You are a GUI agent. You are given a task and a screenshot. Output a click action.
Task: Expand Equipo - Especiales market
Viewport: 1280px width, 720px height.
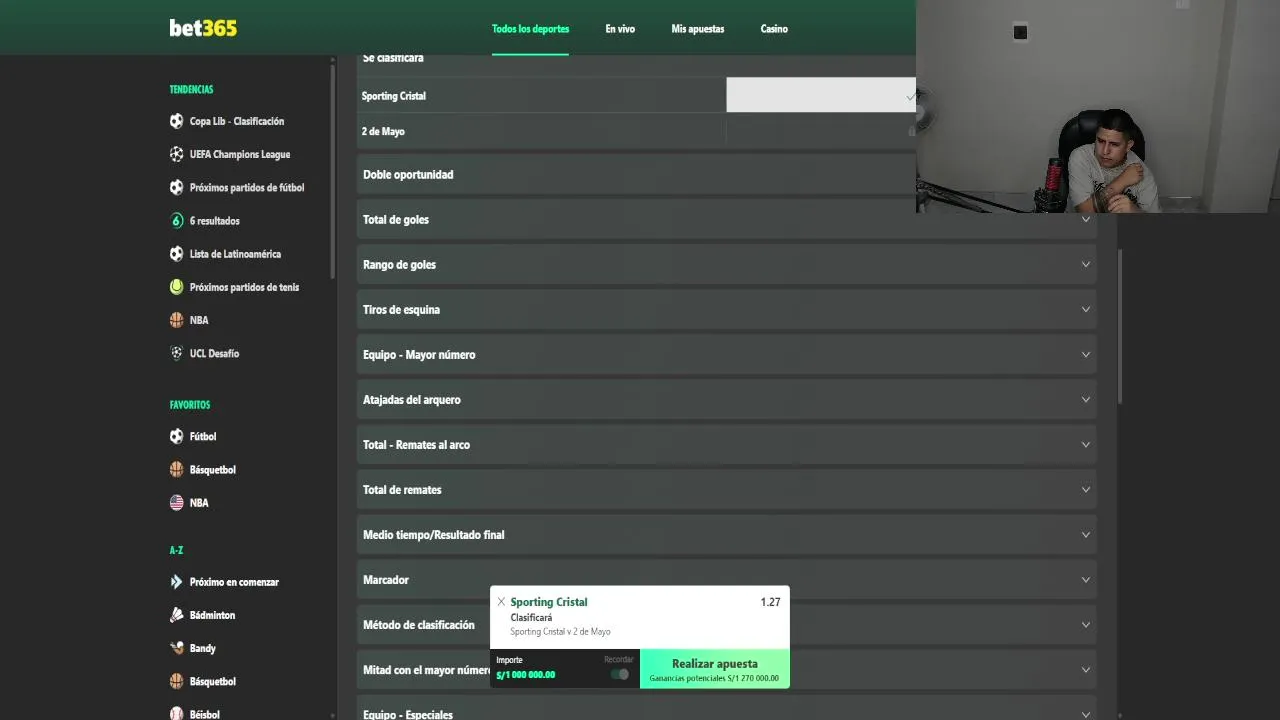726,710
